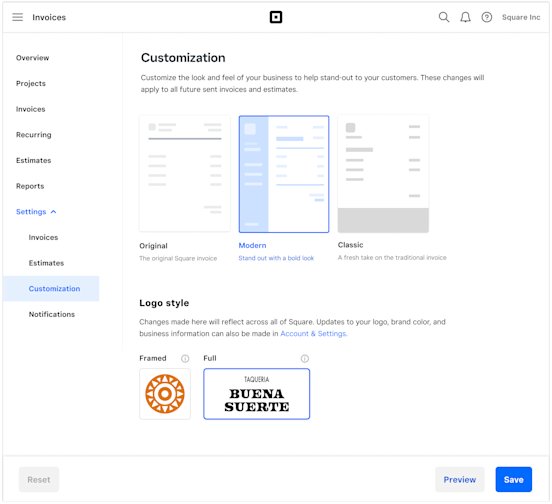Collapse the Settings section
552x504 pixels.
[x=36, y=212]
